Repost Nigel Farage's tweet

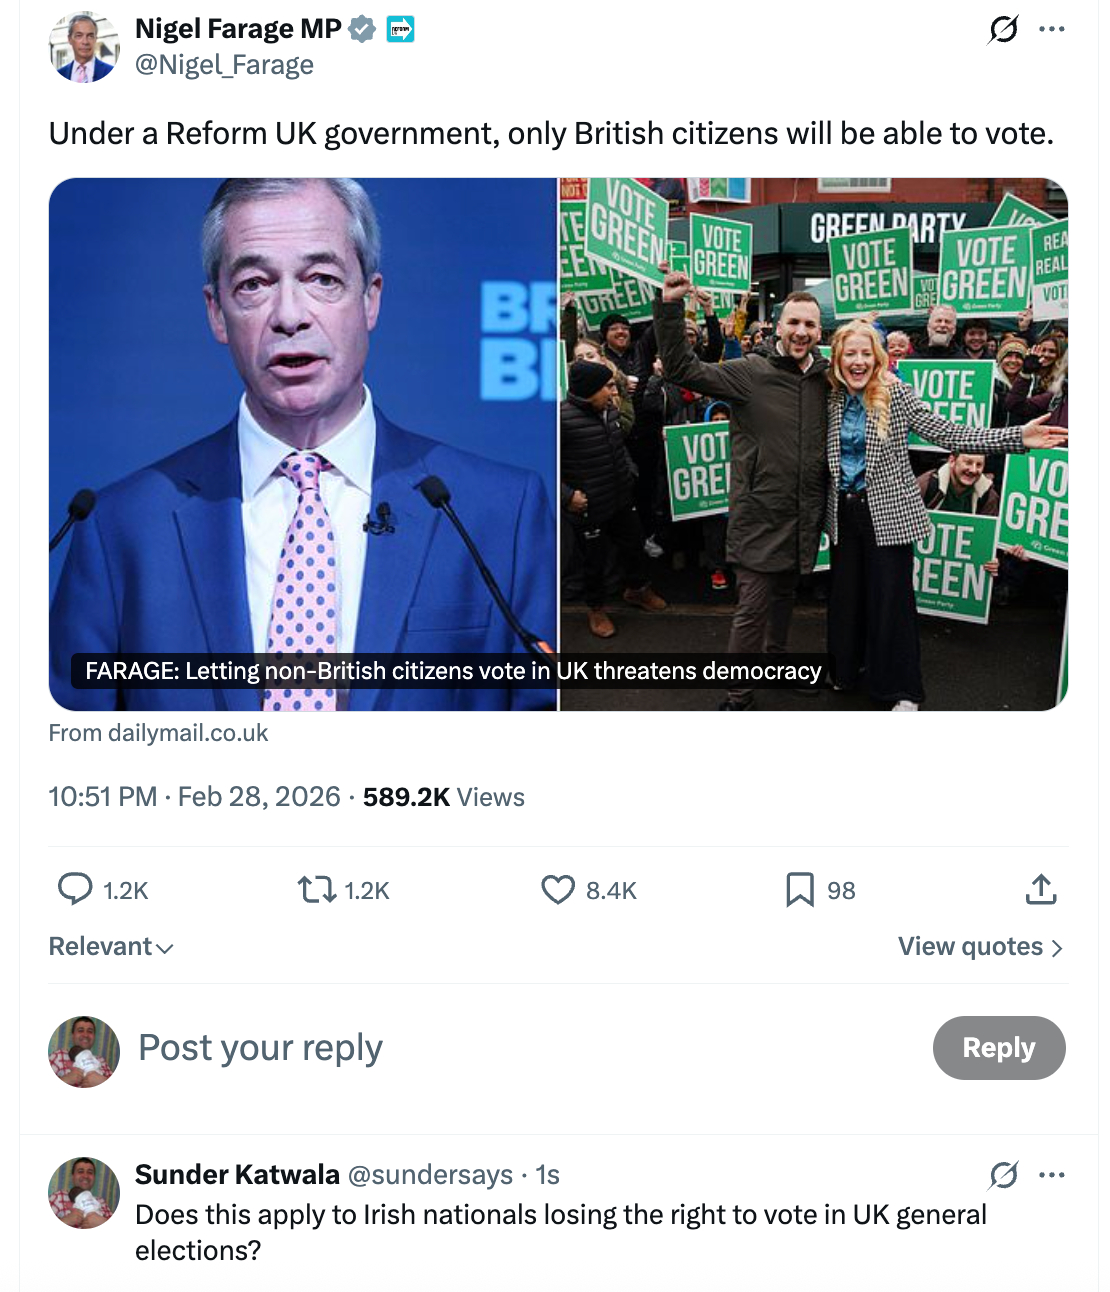317,889
